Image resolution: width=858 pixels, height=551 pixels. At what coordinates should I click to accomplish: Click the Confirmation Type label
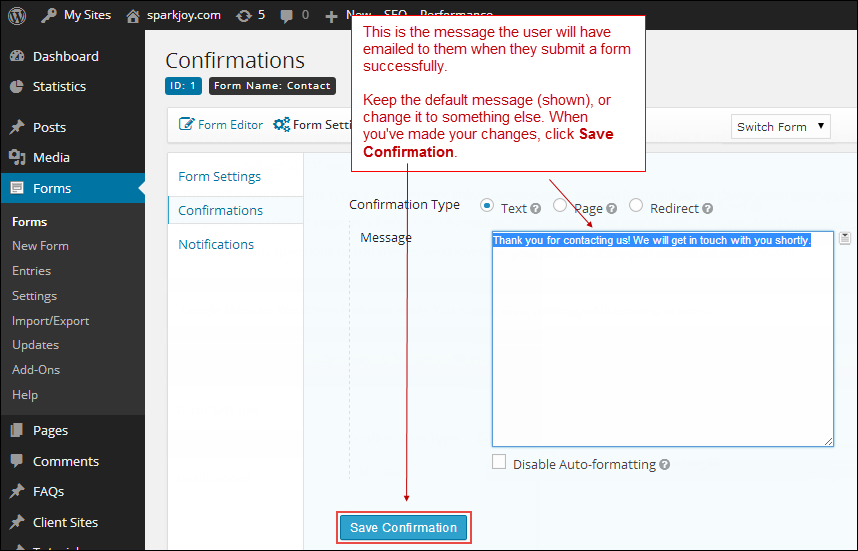[404, 204]
